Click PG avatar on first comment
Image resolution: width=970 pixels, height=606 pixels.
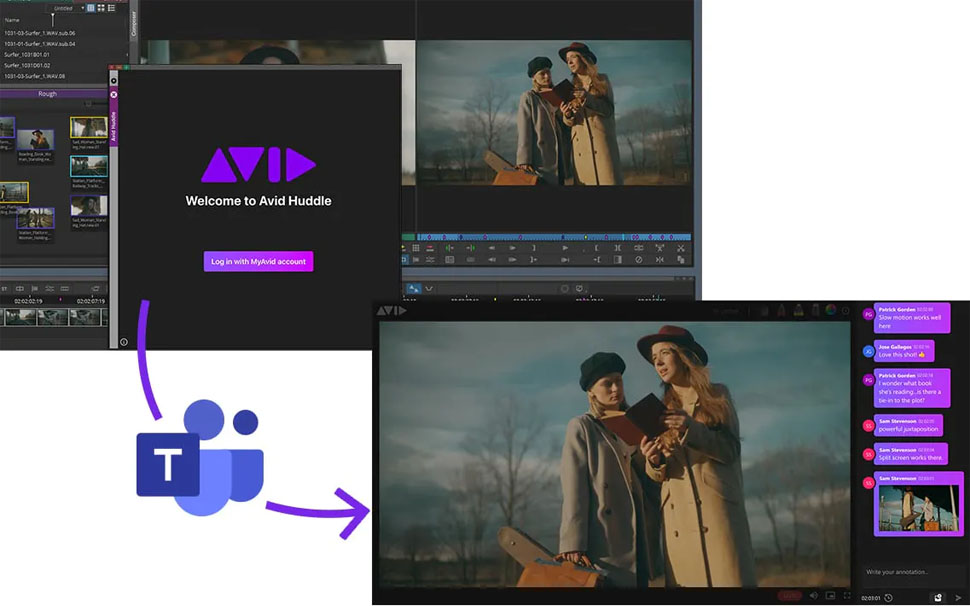click(868, 315)
